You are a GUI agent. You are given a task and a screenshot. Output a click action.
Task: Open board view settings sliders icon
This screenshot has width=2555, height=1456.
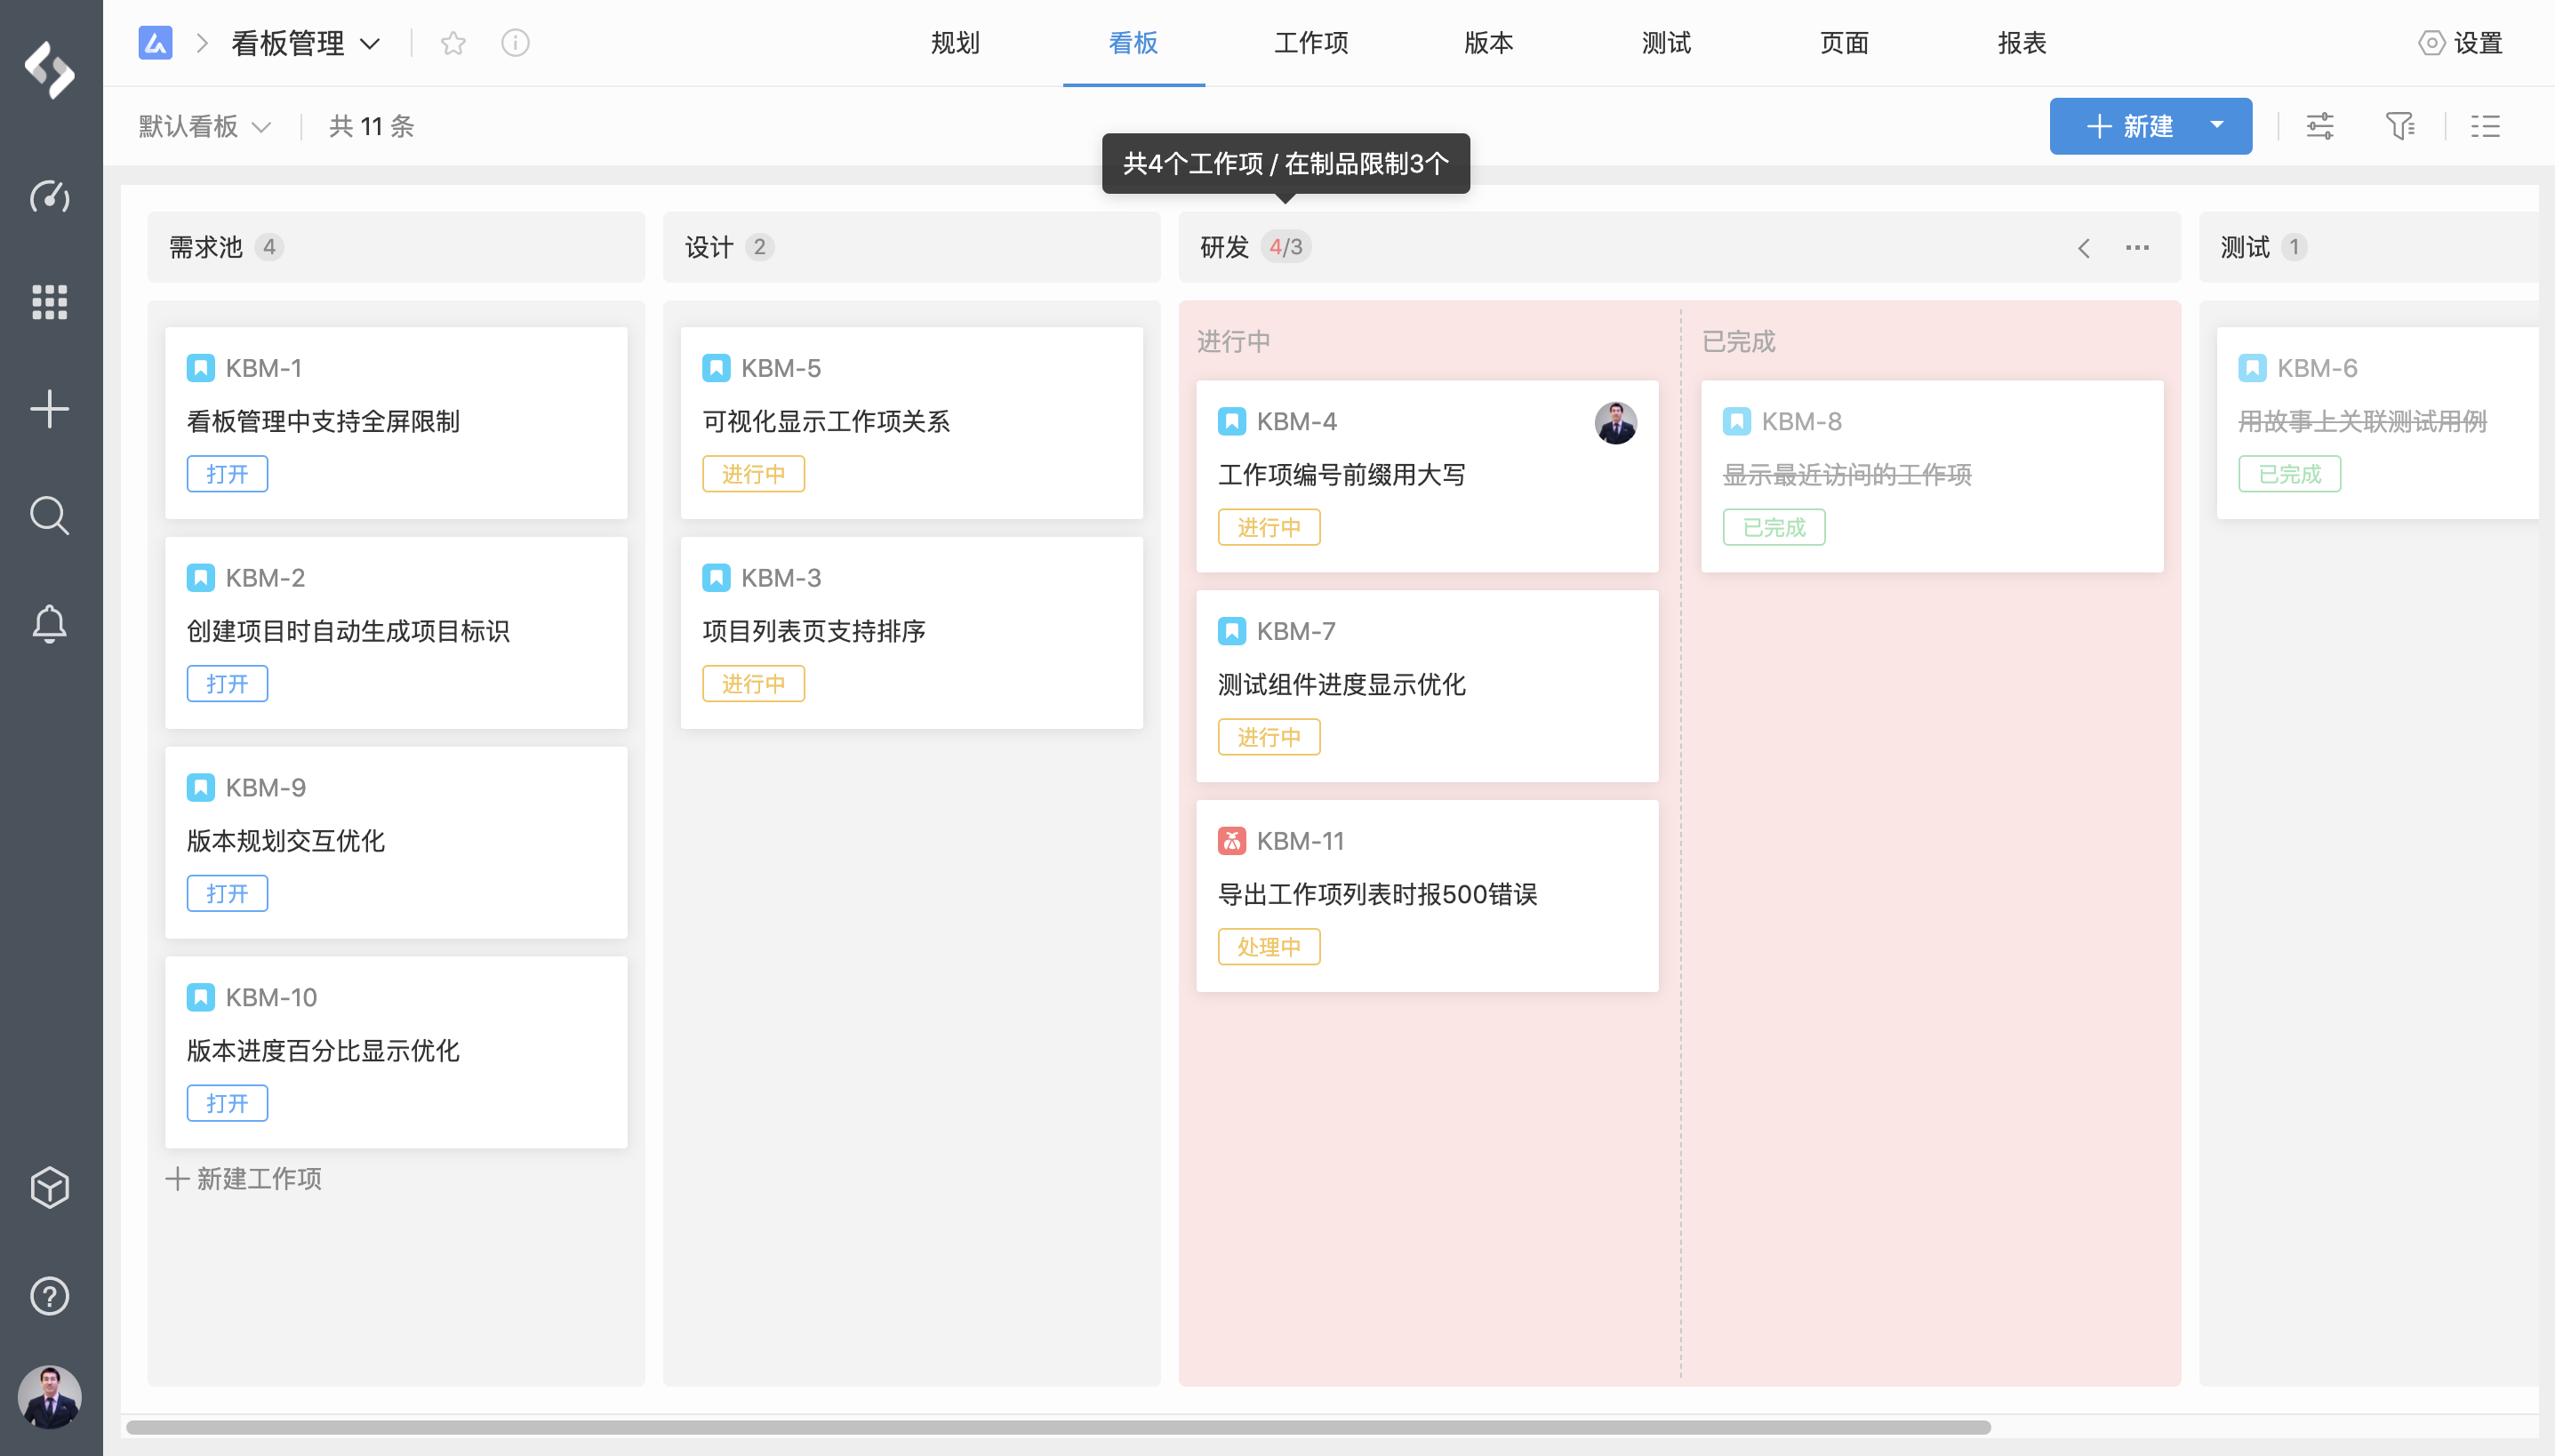(x=2320, y=126)
